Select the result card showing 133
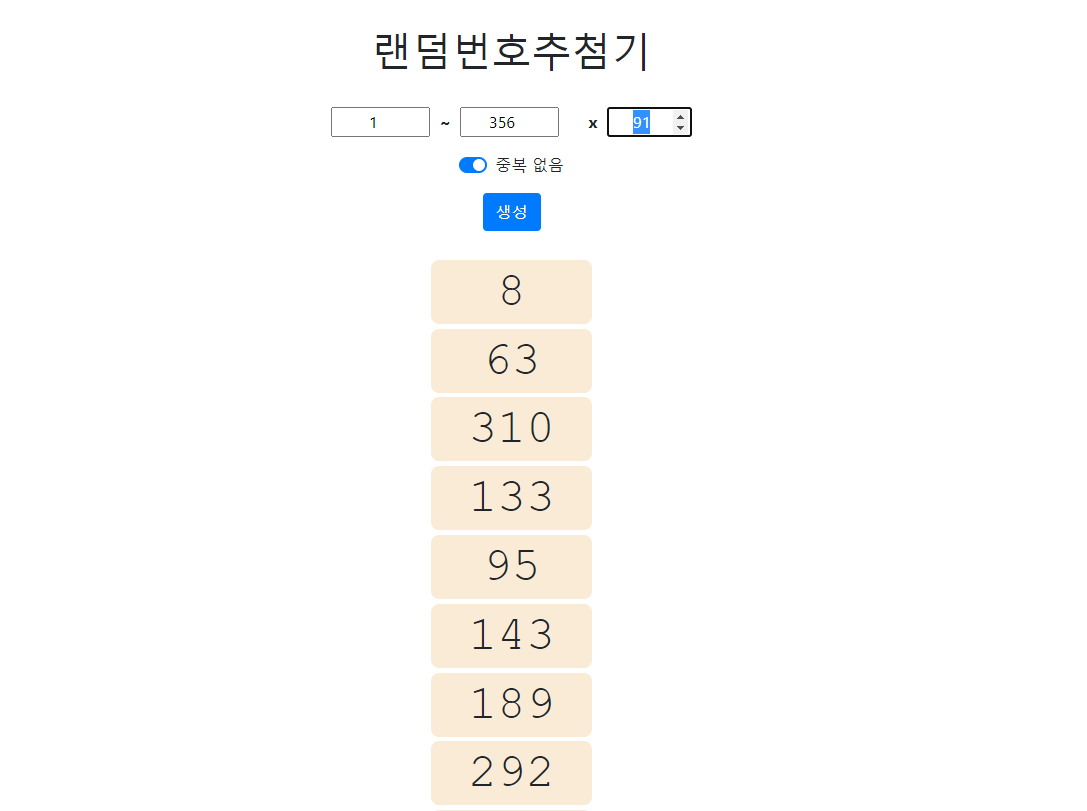1087x811 pixels. (511, 498)
